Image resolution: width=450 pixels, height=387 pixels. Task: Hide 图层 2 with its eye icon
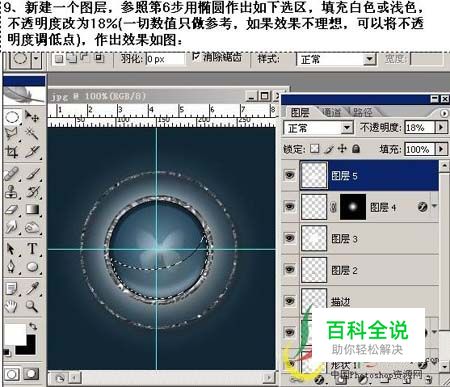(290, 269)
